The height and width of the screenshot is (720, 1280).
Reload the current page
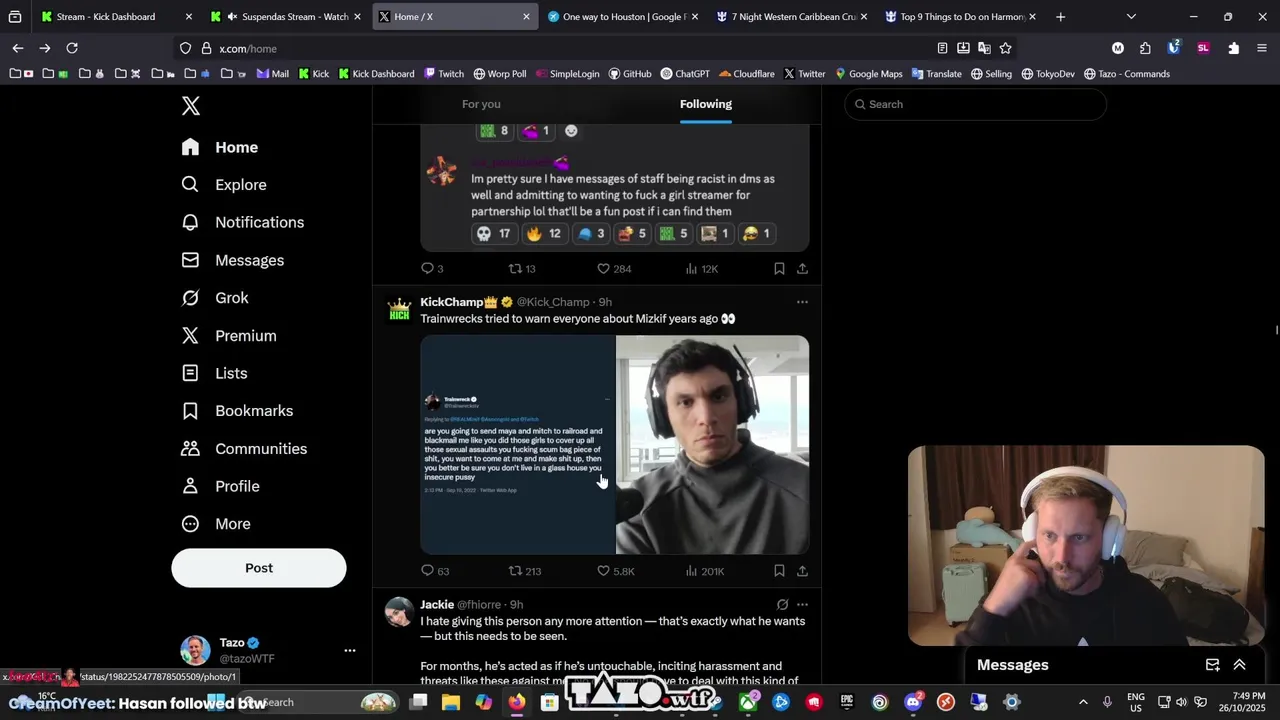(x=72, y=48)
